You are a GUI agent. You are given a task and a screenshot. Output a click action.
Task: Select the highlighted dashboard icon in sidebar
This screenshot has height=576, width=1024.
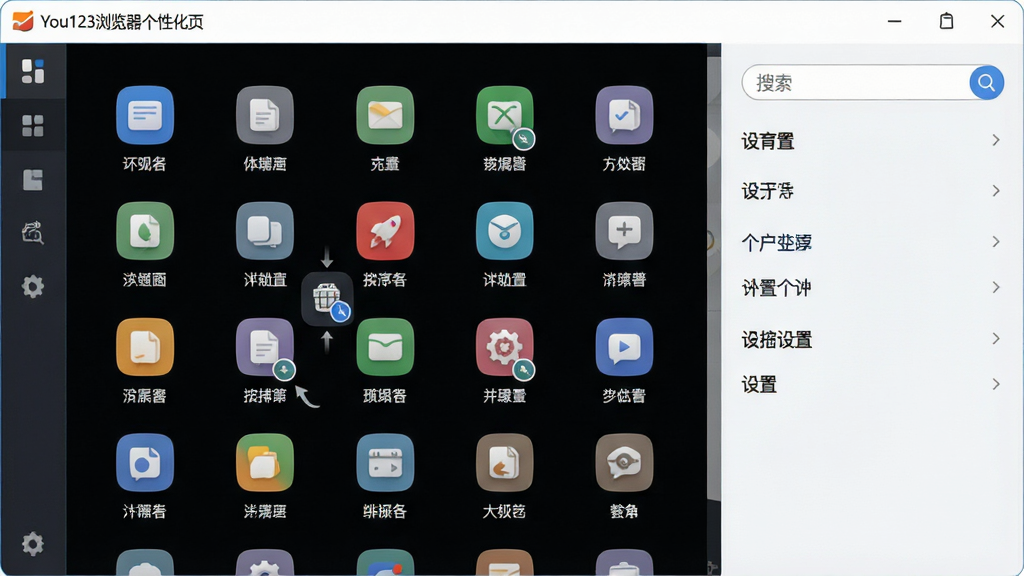tap(33, 71)
